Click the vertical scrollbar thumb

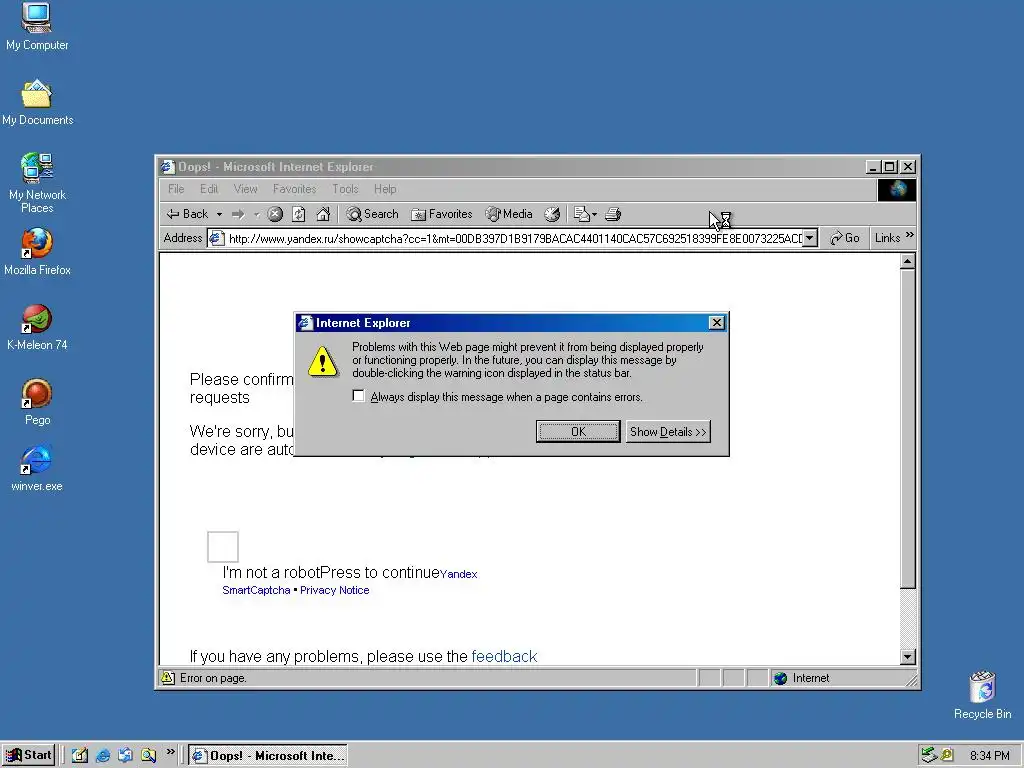coord(907,428)
